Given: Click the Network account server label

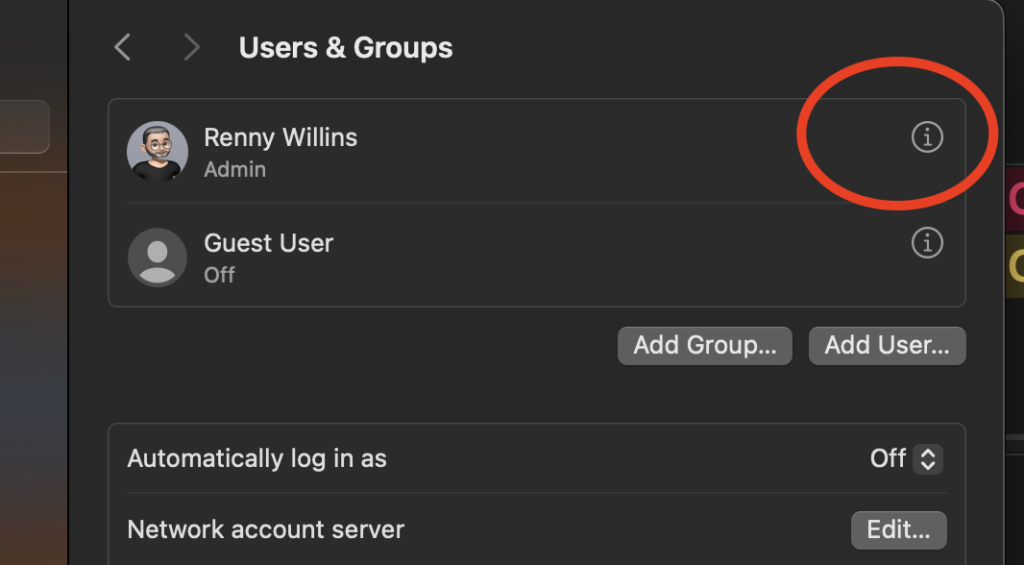Looking at the screenshot, I should [266, 530].
